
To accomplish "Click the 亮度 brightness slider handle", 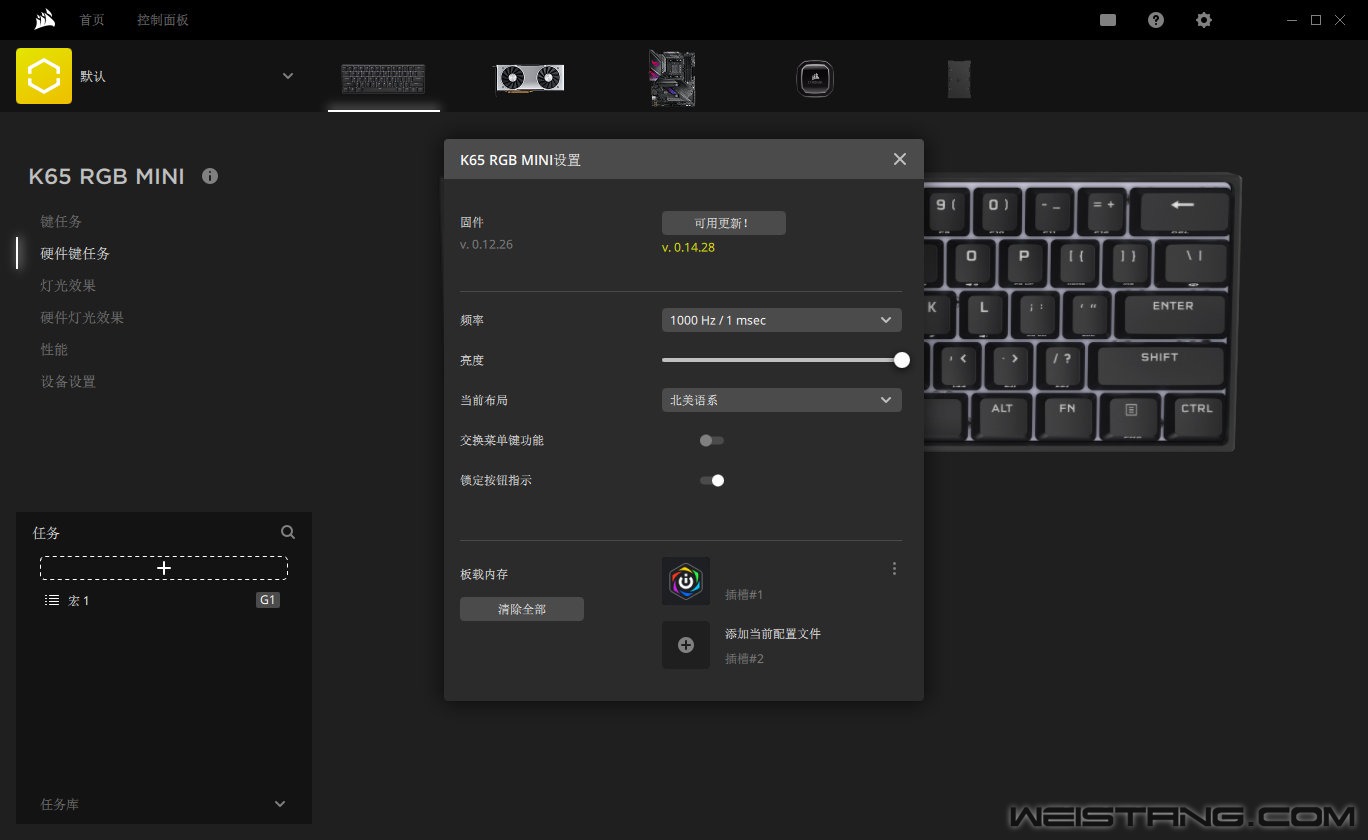I will click(x=902, y=360).
